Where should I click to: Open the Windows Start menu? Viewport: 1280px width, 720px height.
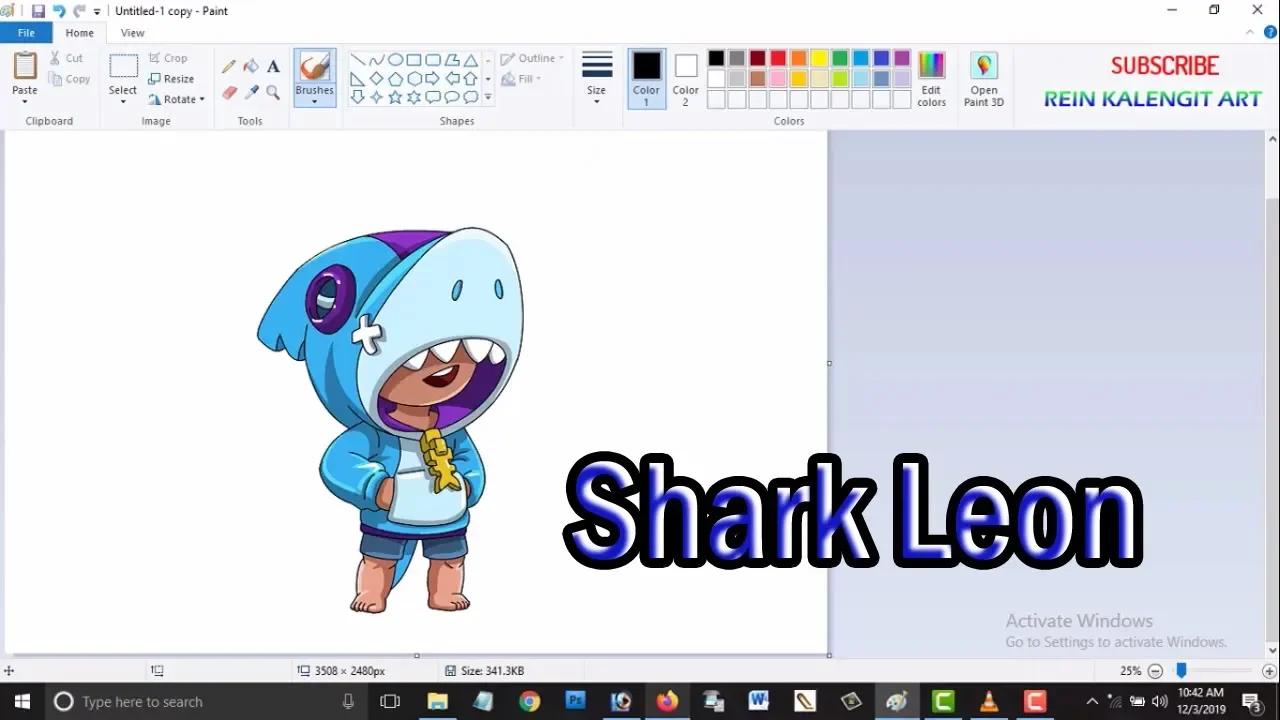22,701
